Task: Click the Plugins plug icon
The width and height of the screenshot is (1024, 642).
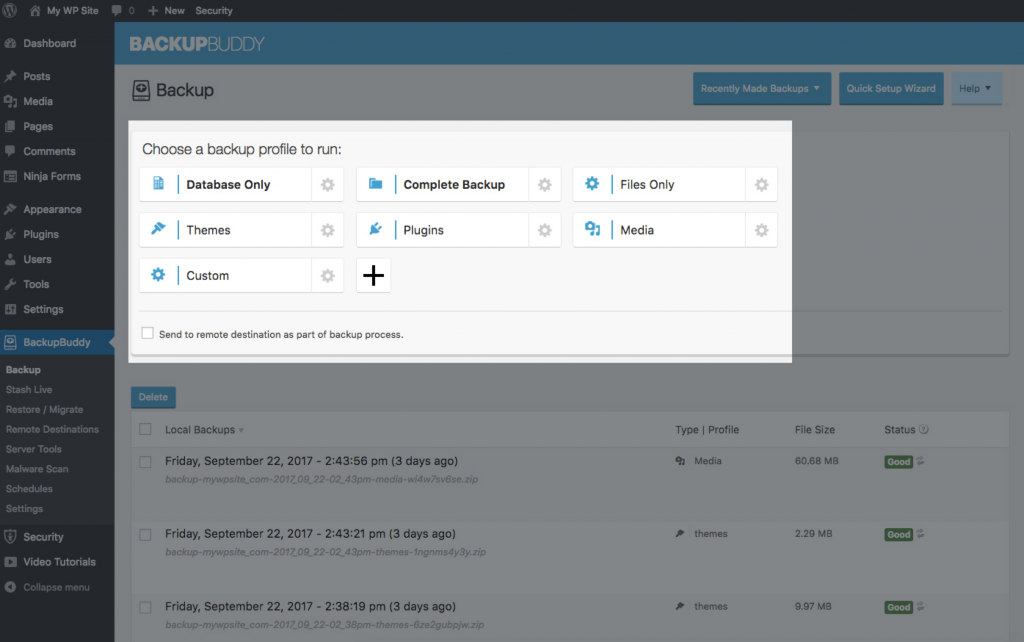Action: (x=376, y=229)
